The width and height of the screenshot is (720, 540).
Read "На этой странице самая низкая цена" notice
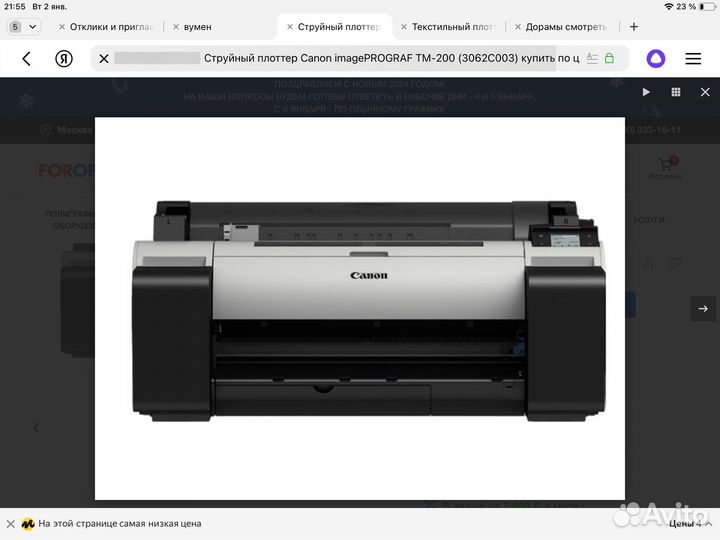pos(119,523)
